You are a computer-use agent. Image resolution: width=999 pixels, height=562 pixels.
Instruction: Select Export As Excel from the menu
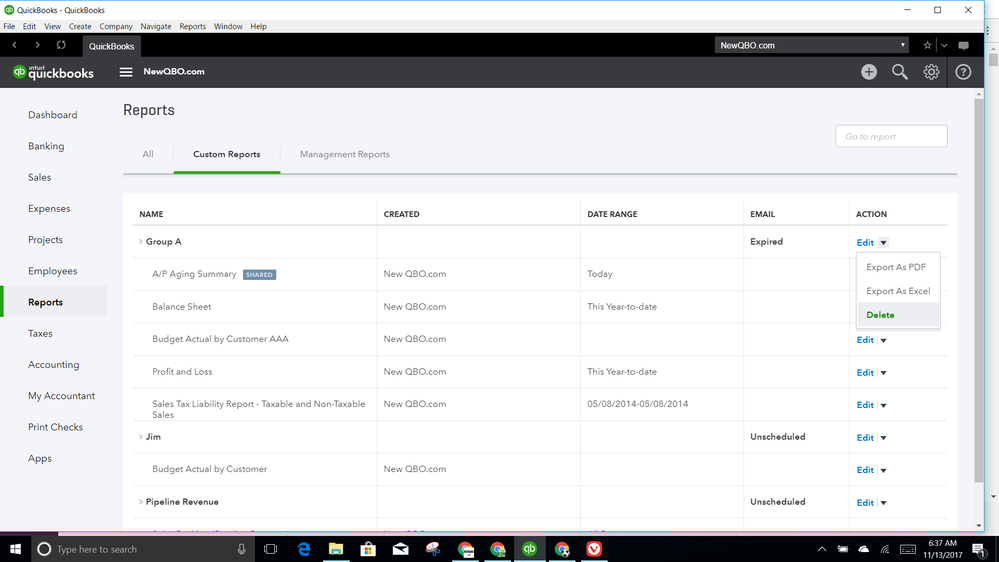coord(898,291)
